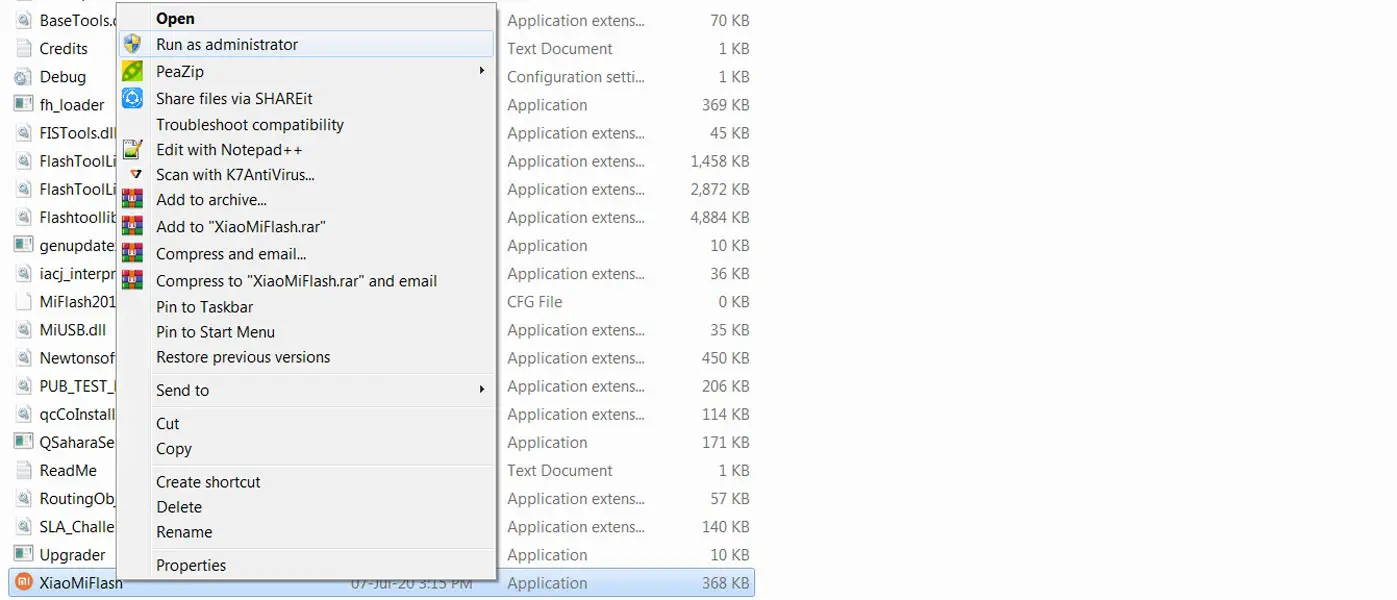Image resolution: width=1397 pixels, height=600 pixels.
Task: Expand the Send to submenu arrow
Action: pos(481,389)
